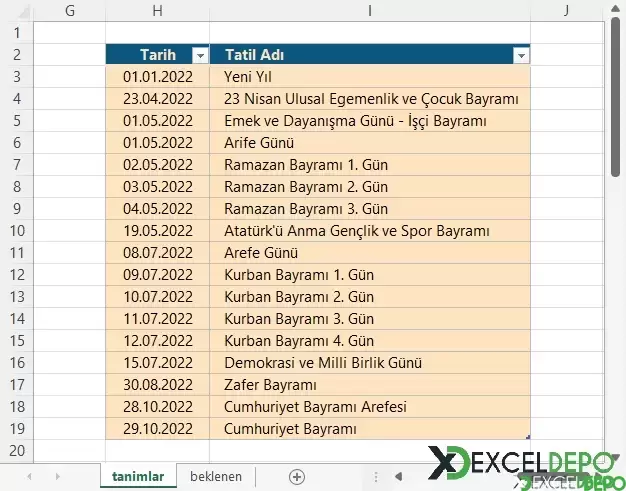Select Kurban Bayramı 2. Gün cell

tap(370, 297)
